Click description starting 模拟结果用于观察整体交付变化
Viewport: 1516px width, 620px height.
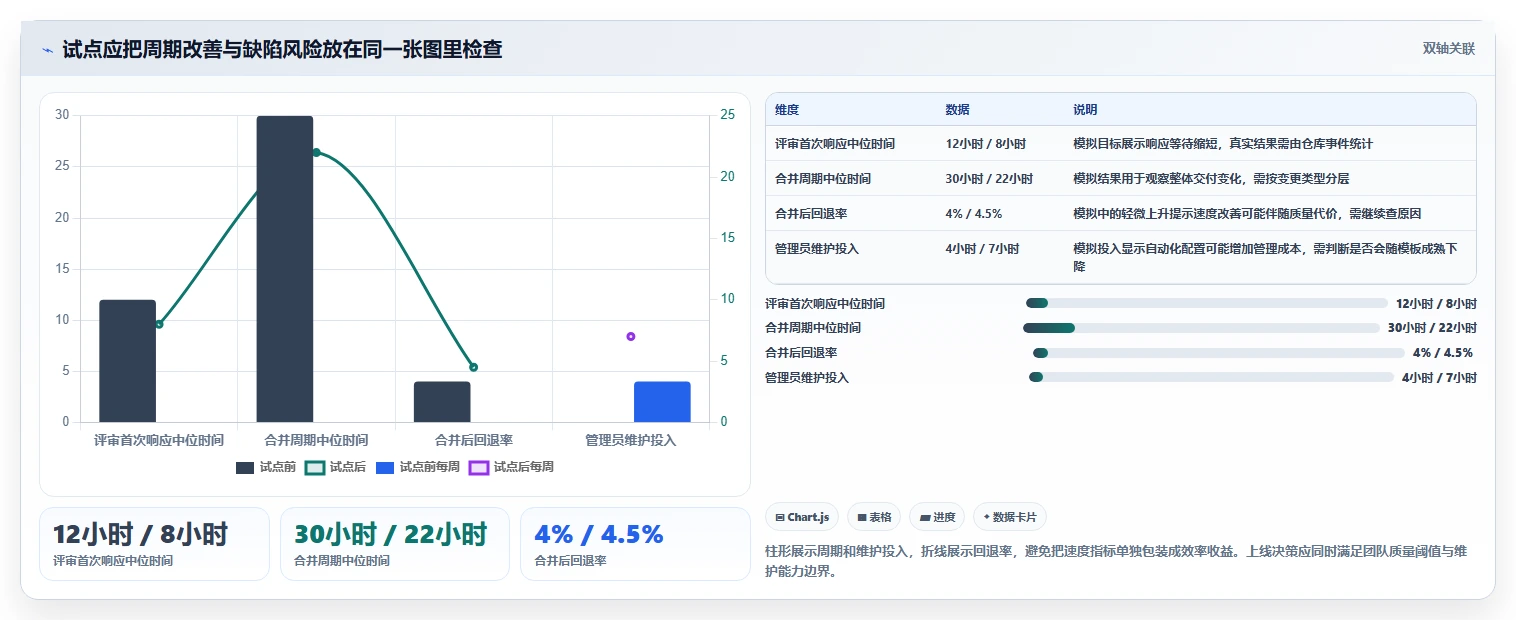(1211, 179)
